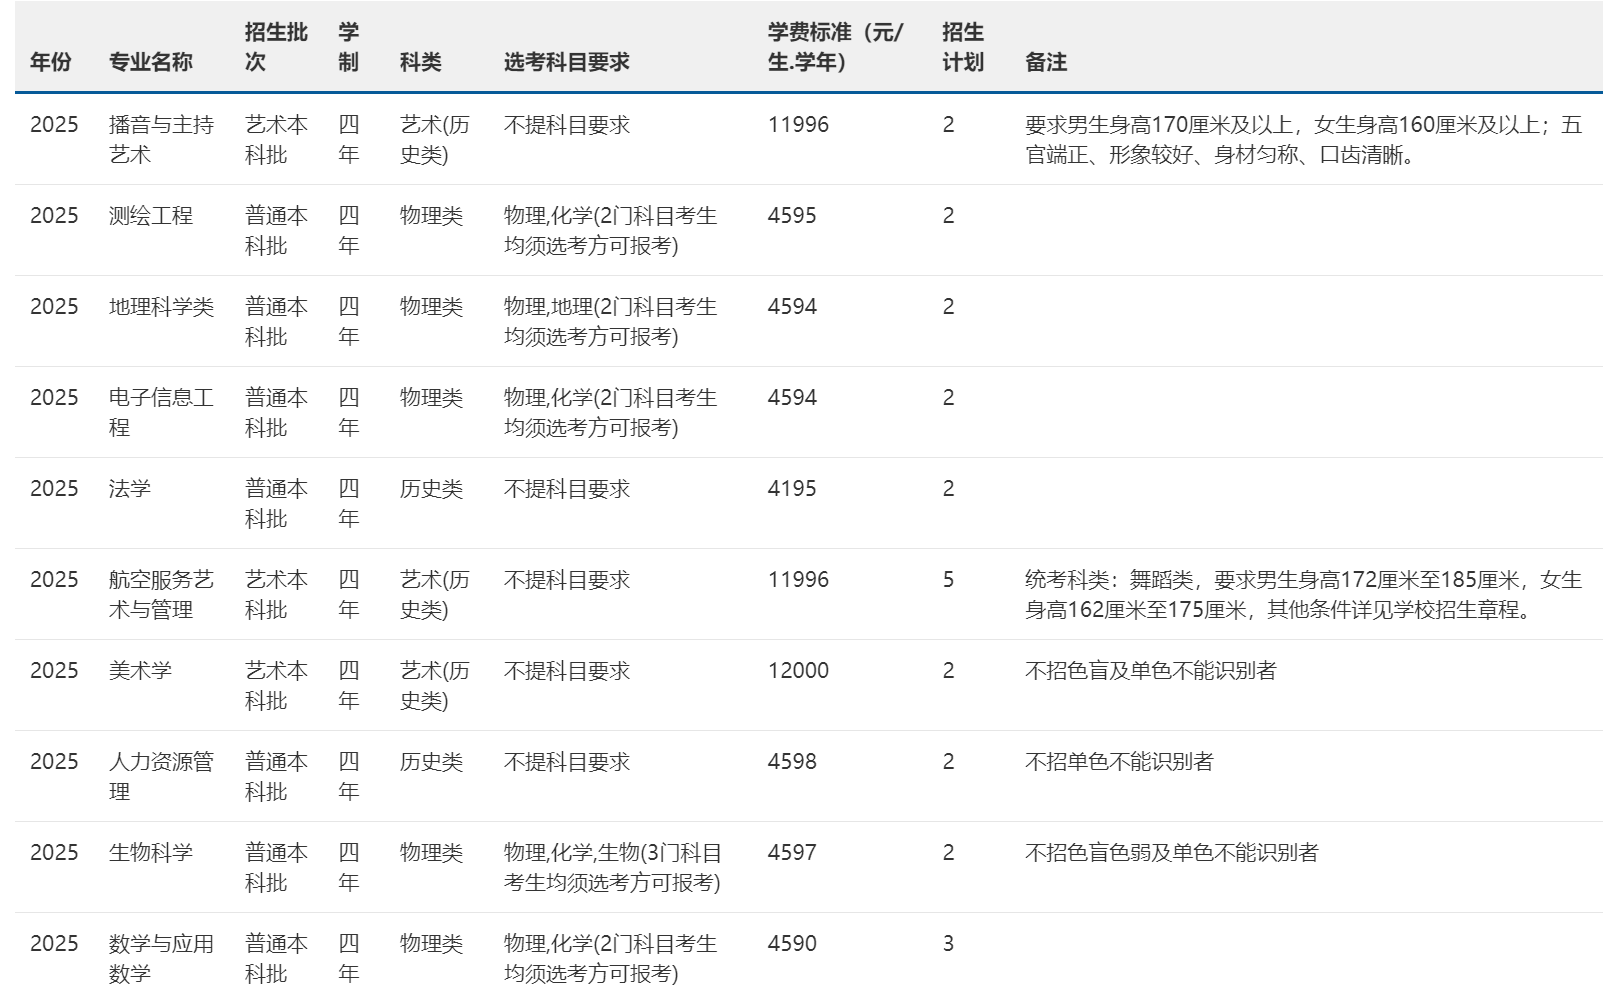Click the 招生计划 column header

point(962,47)
